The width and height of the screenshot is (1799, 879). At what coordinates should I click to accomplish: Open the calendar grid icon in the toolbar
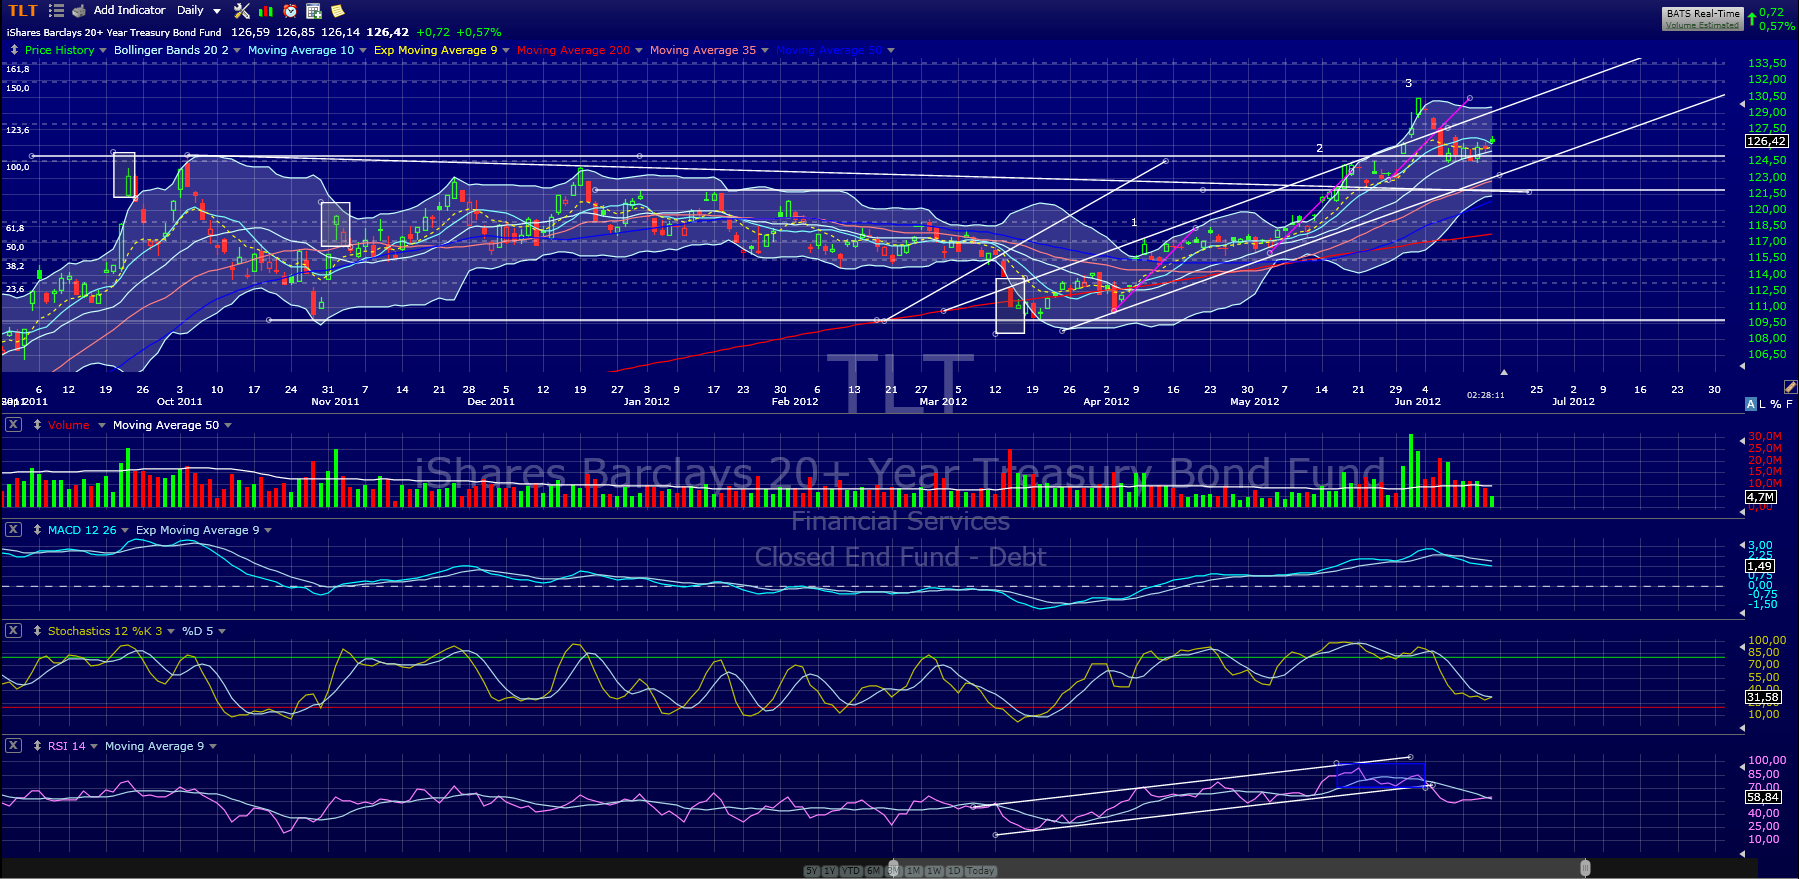click(314, 11)
